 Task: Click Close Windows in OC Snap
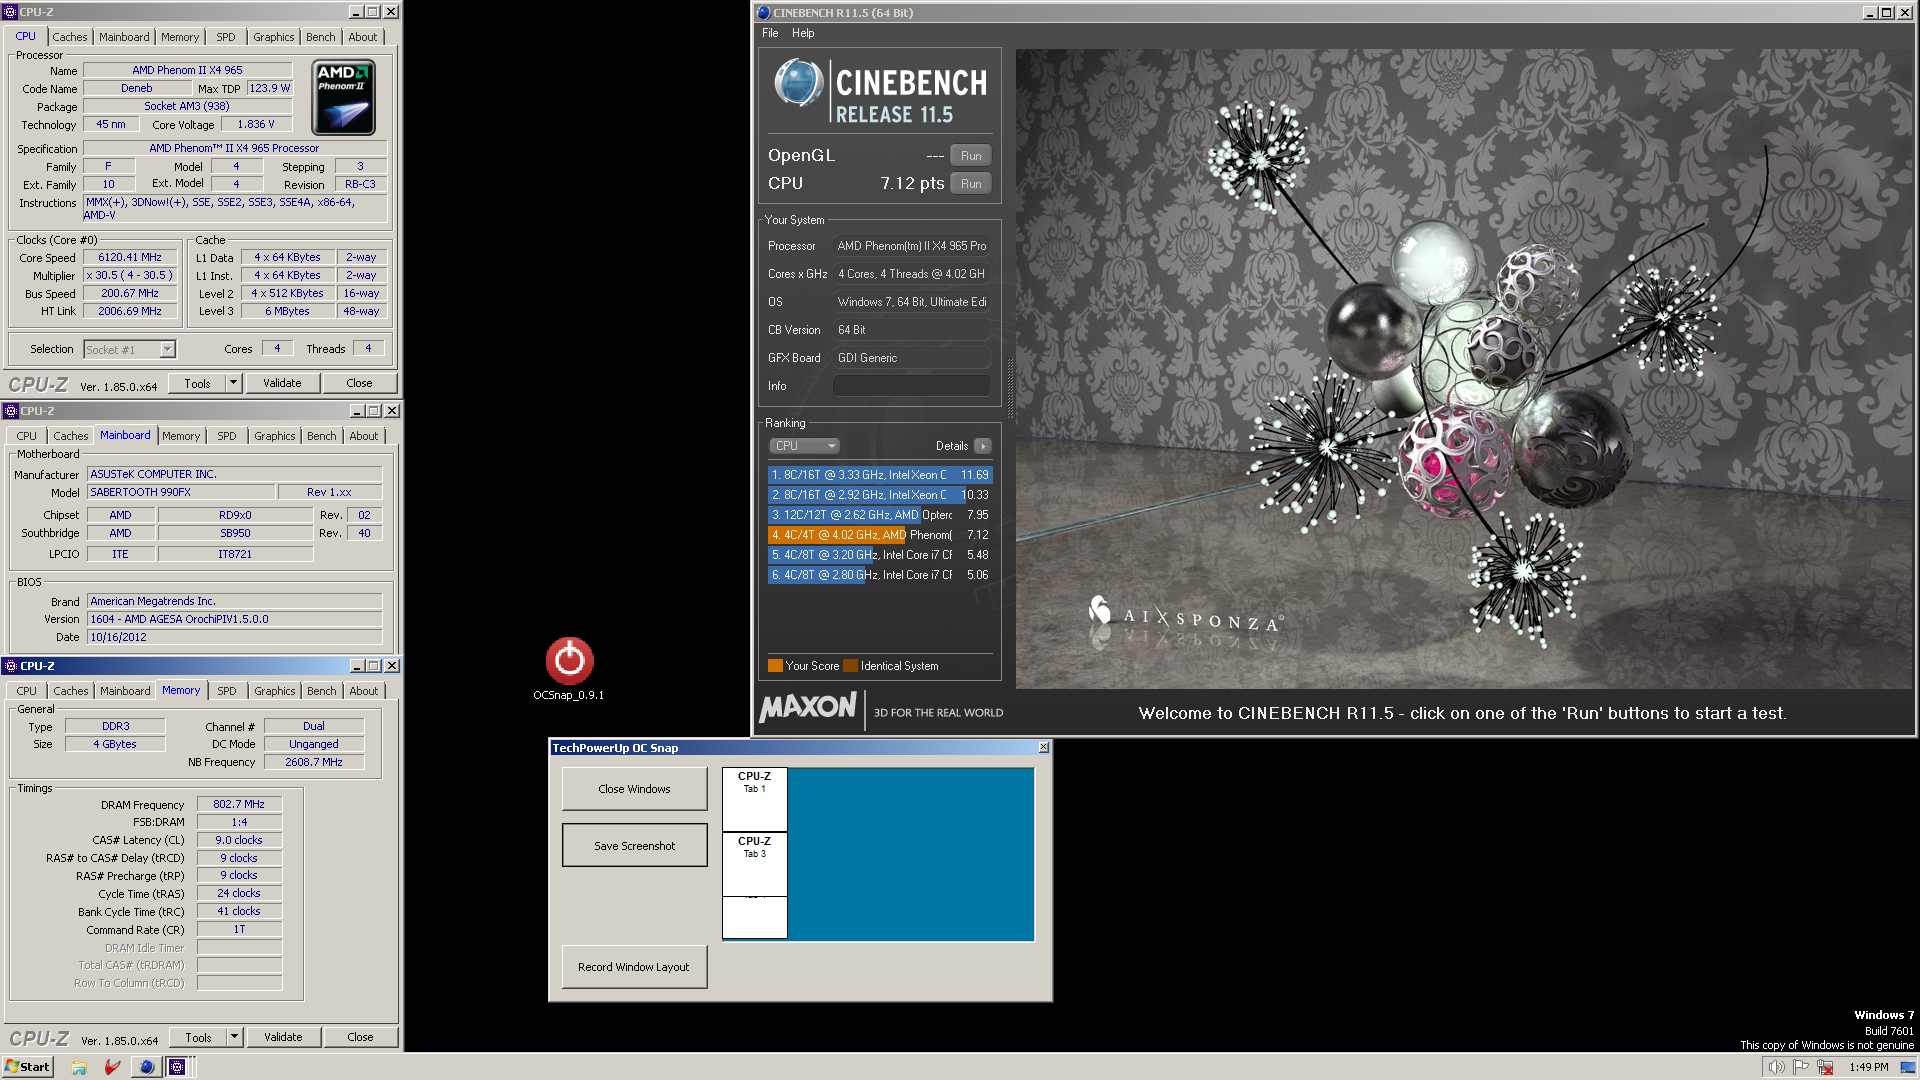(x=635, y=789)
